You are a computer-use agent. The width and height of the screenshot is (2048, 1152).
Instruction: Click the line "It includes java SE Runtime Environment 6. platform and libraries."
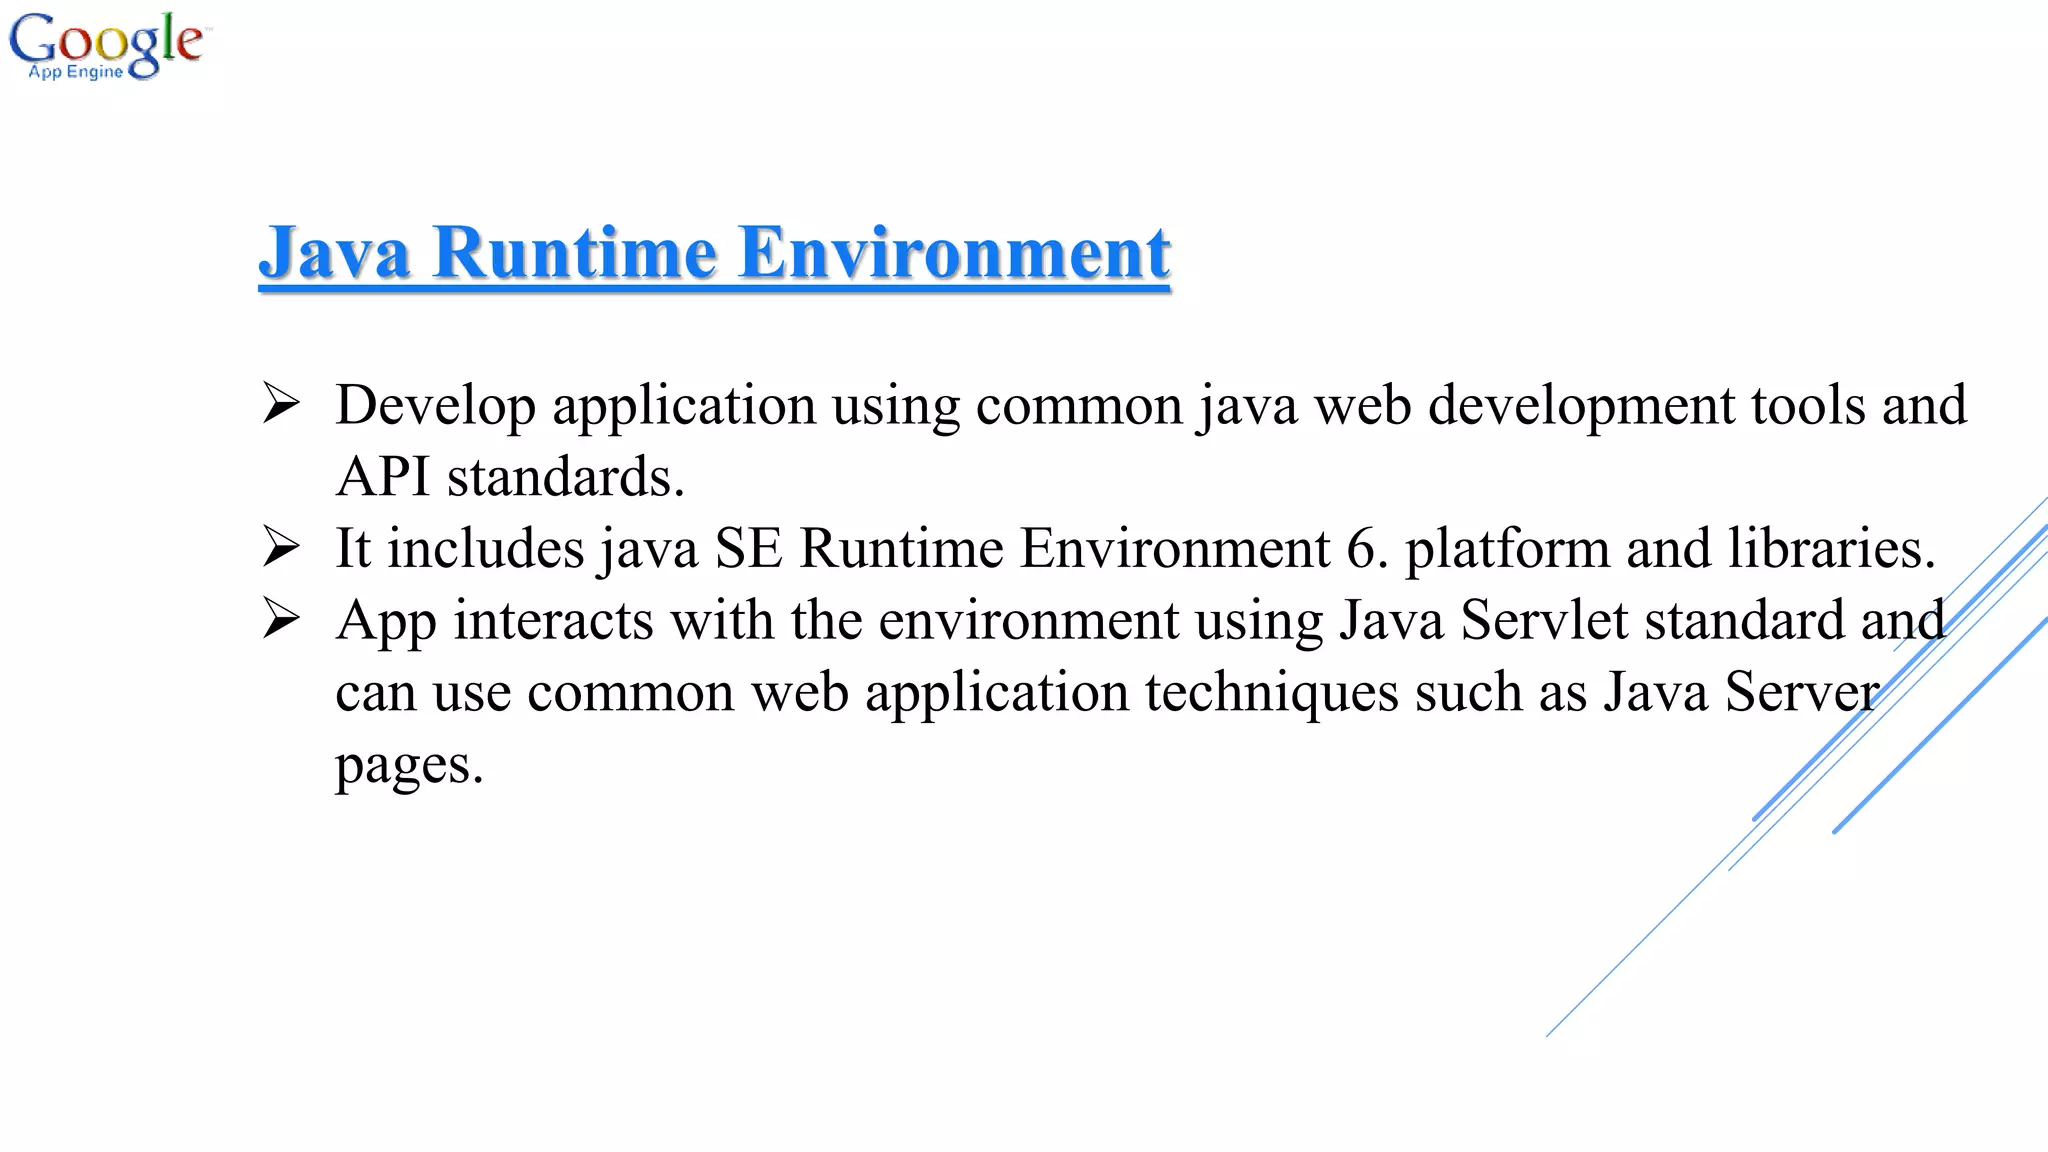point(1136,550)
